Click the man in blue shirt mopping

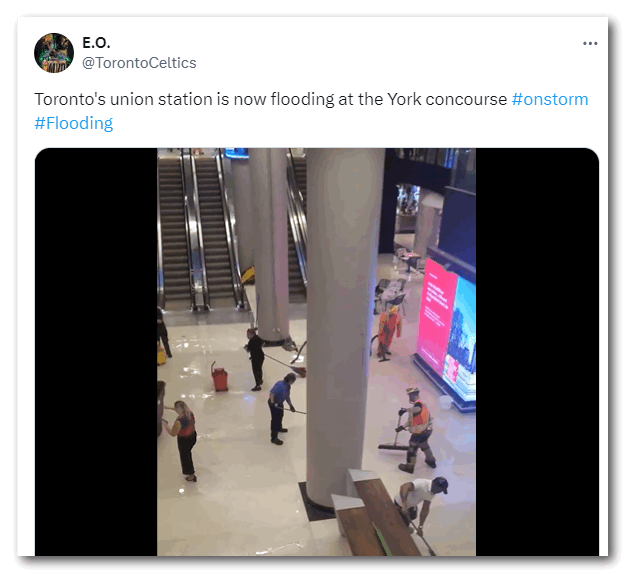point(281,409)
